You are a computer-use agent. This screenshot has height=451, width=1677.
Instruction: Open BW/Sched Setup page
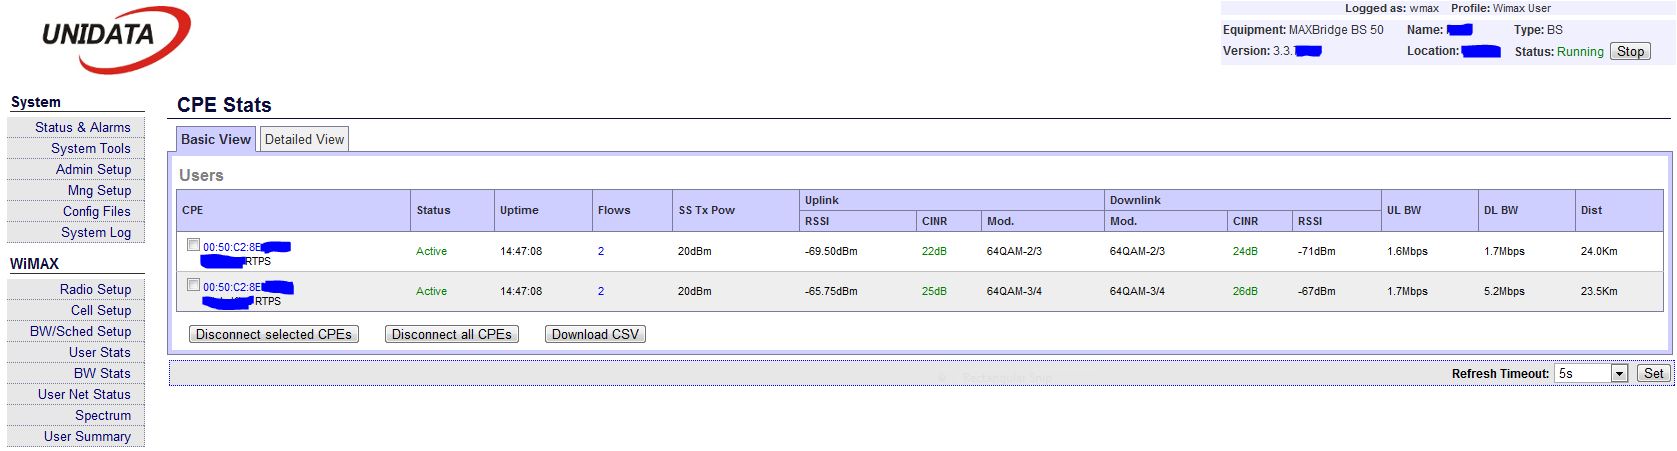pos(81,331)
